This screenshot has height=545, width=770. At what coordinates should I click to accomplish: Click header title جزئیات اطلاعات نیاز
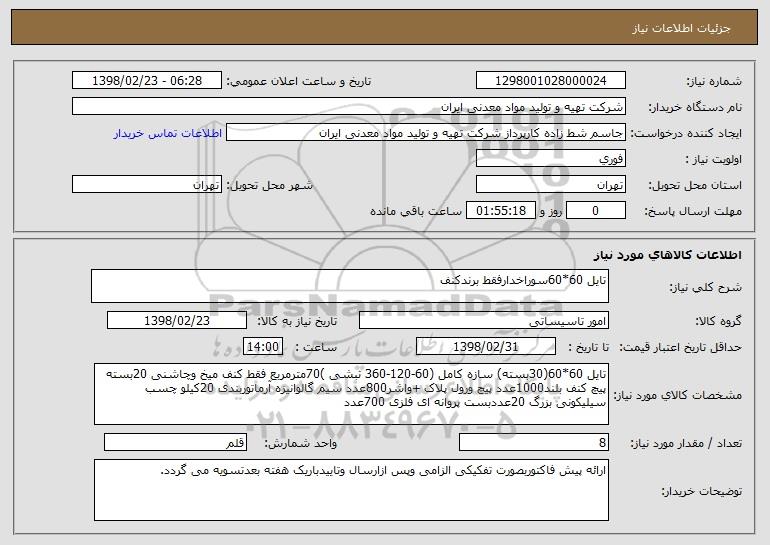point(681,28)
